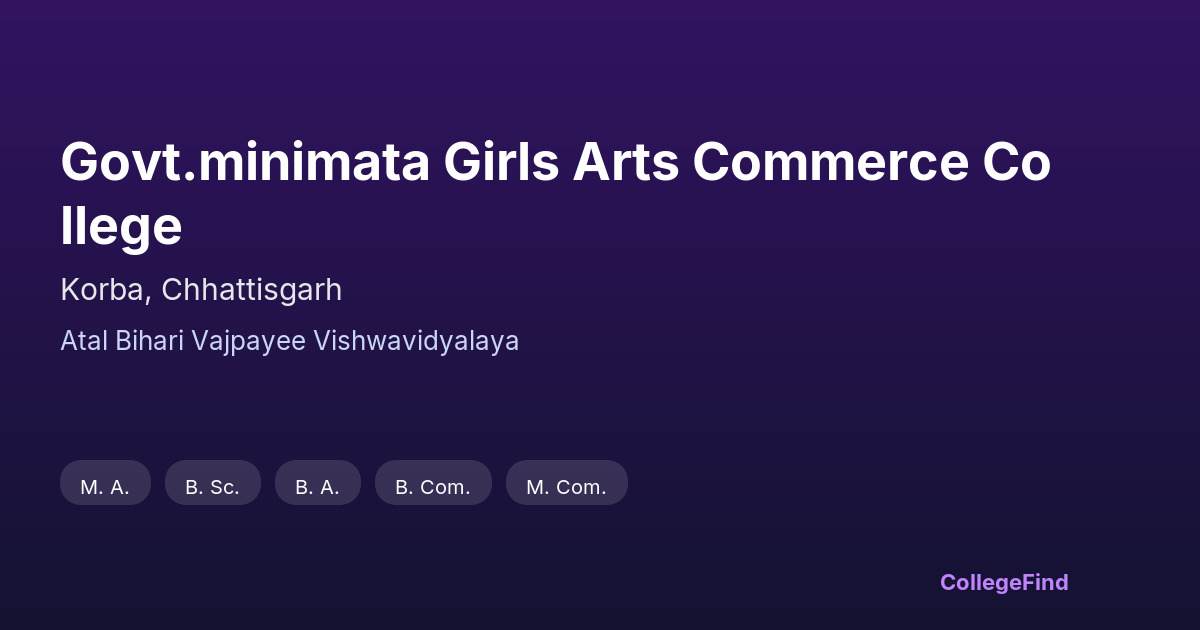This screenshot has height=630, width=1200.
Task: Click 'llege' on the second title line
Action: pyautogui.click(x=121, y=226)
